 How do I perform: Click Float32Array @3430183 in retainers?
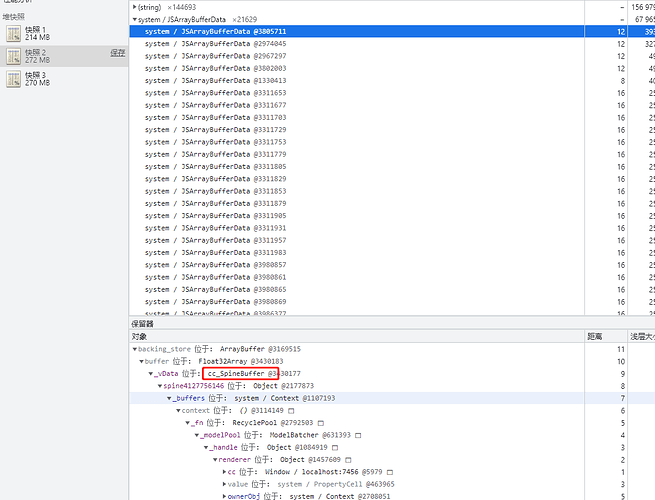(x=241, y=361)
